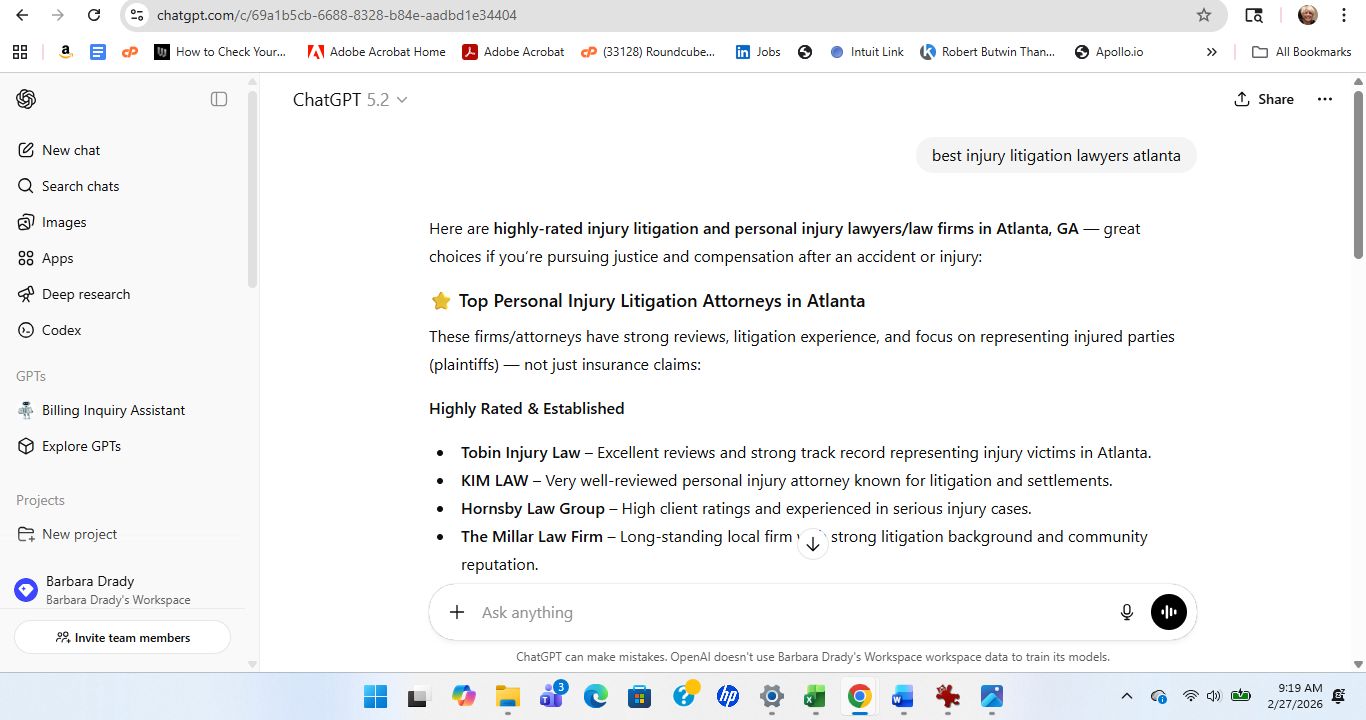The height and width of the screenshot is (720, 1366).
Task: Expand the bookmarks overflow chevron
Action: pyautogui.click(x=1212, y=52)
